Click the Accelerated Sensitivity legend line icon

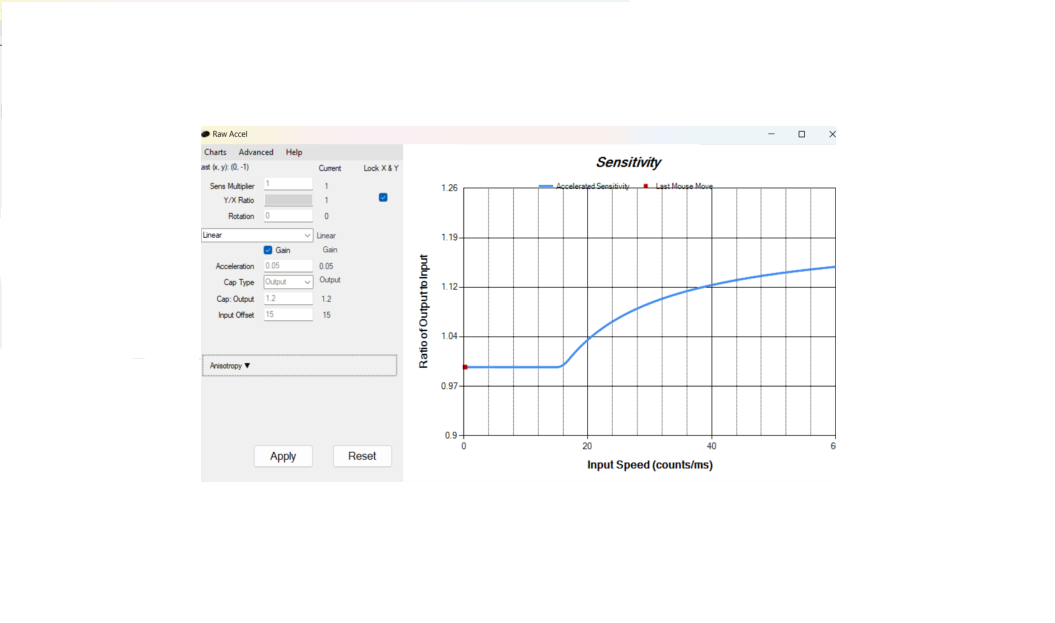click(x=548, y=185)
